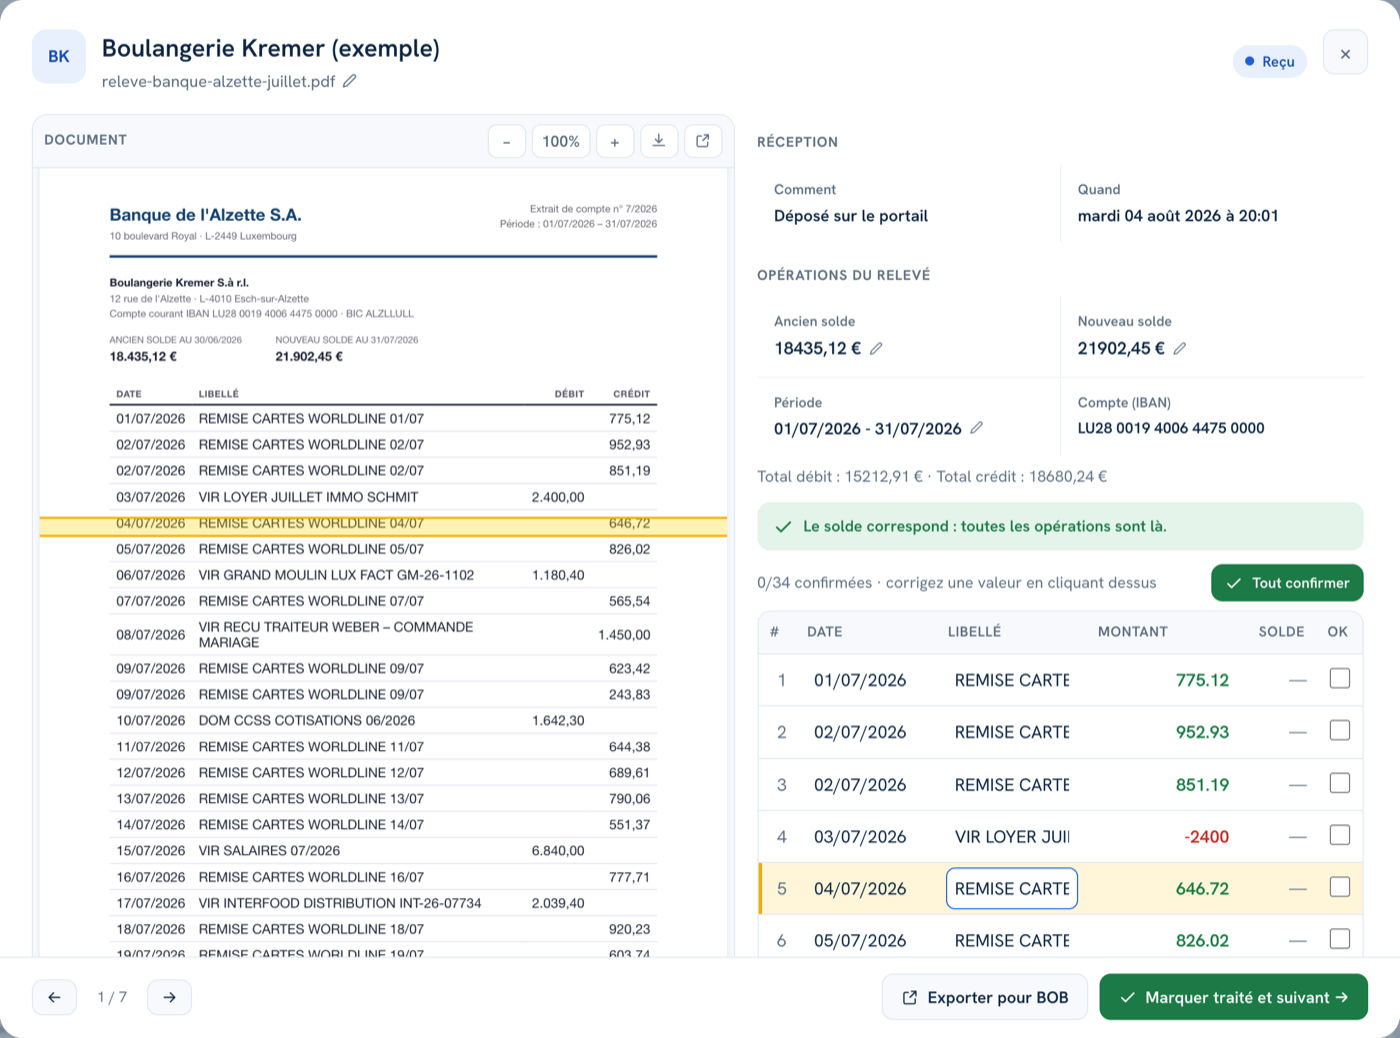
Task: Mark as processed and go to next
Action: pos(1234,997)
